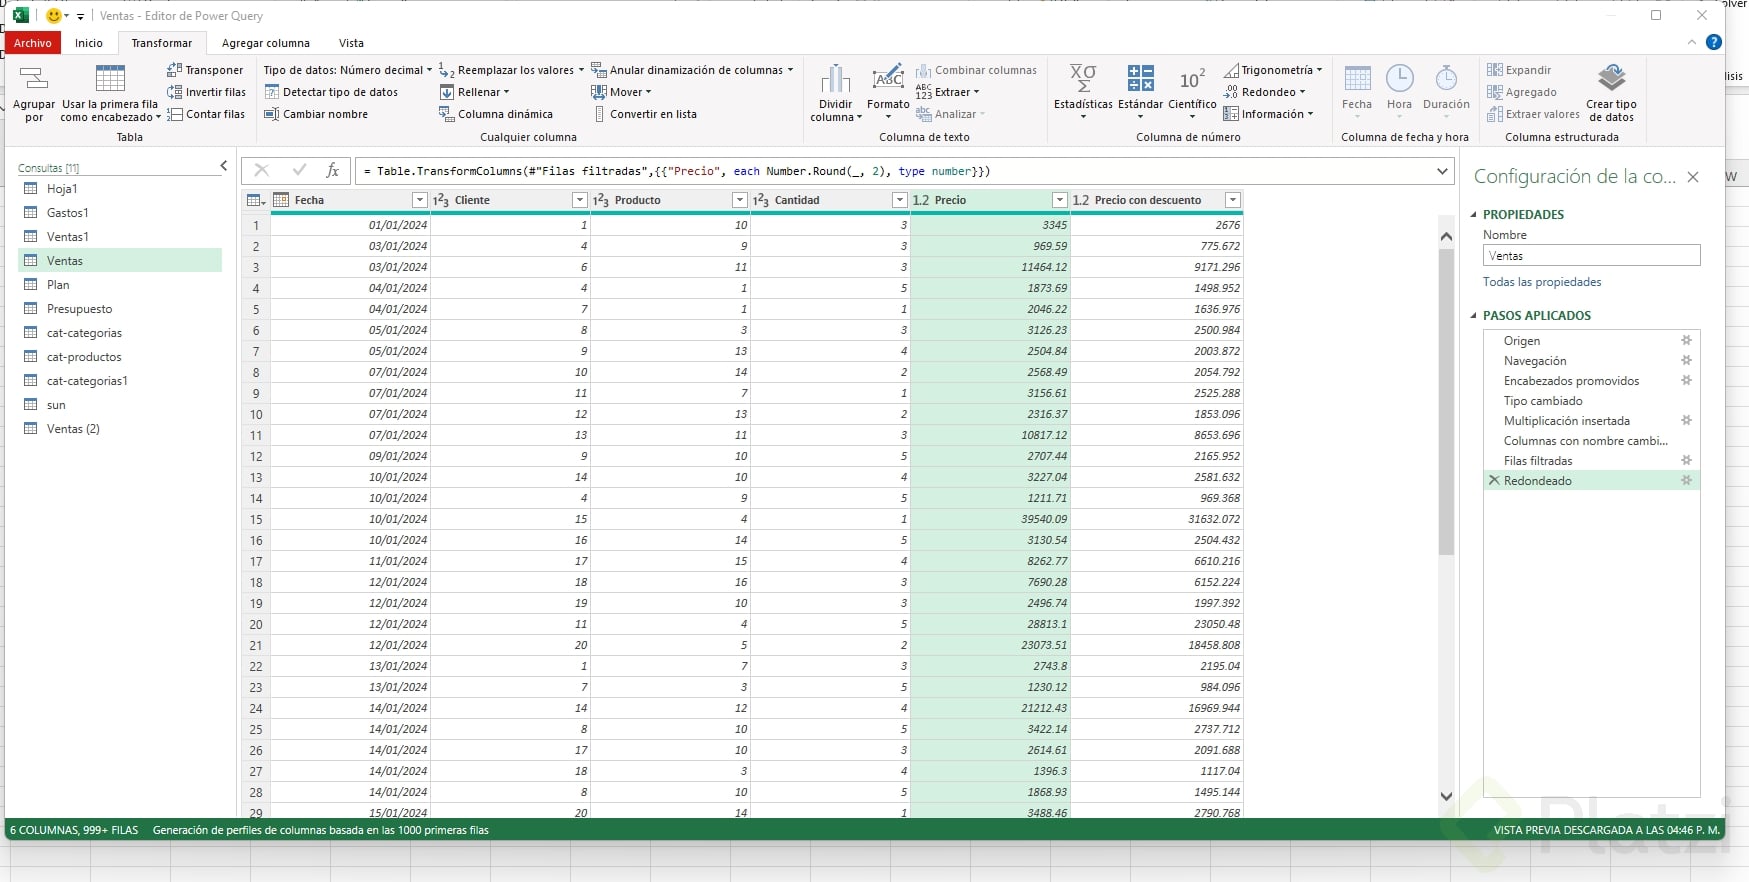Open settings gear for Origen step
This screenshot has height=882, width=1749.
[x=1686, y=341]
